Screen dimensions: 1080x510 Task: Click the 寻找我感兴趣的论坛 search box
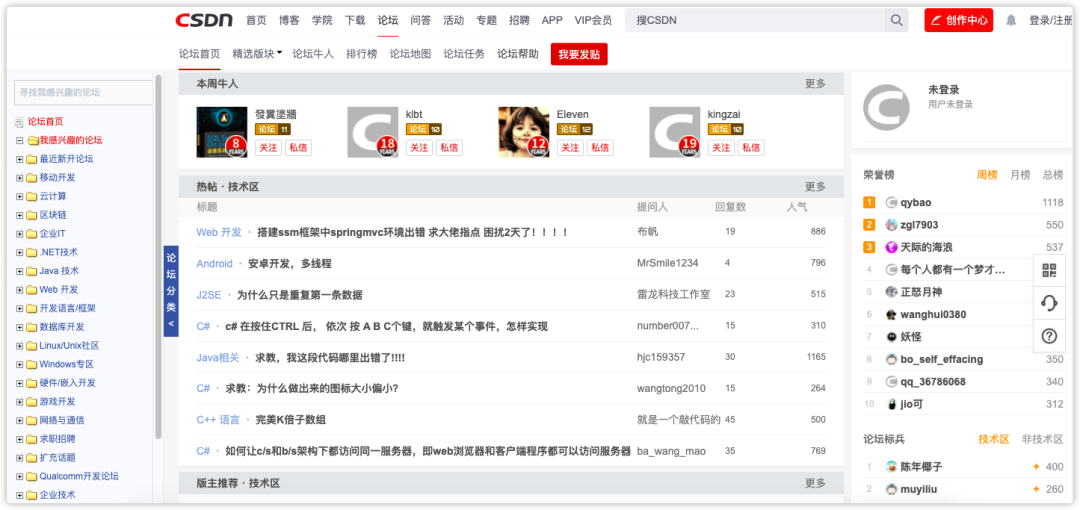click(x=83, y=92)
